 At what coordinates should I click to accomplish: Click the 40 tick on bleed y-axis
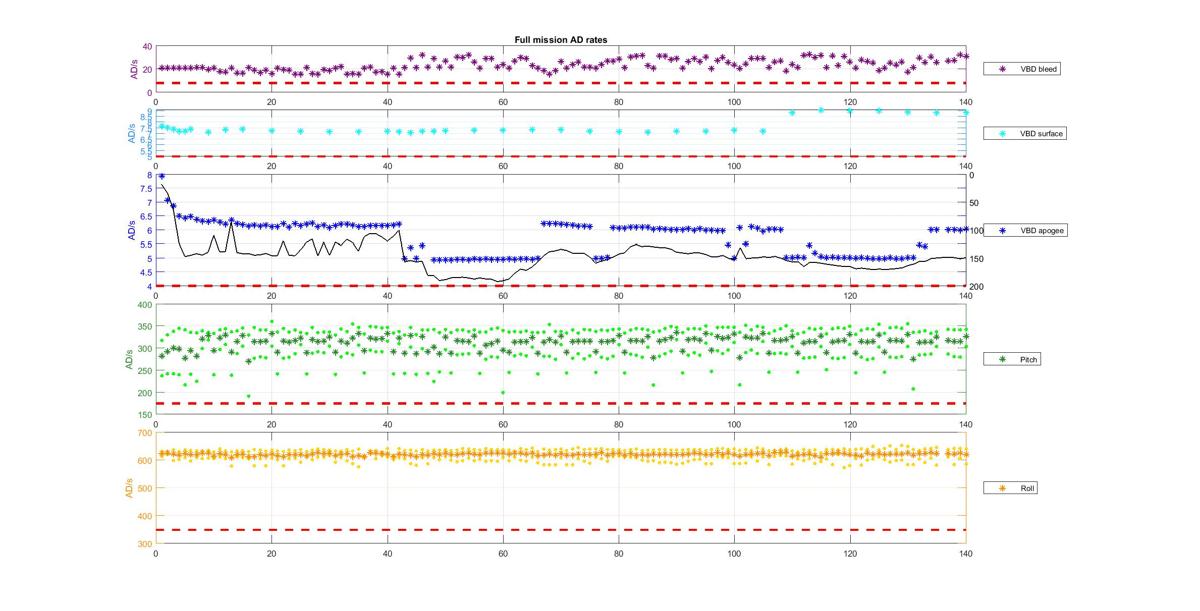tap(147, 47)
